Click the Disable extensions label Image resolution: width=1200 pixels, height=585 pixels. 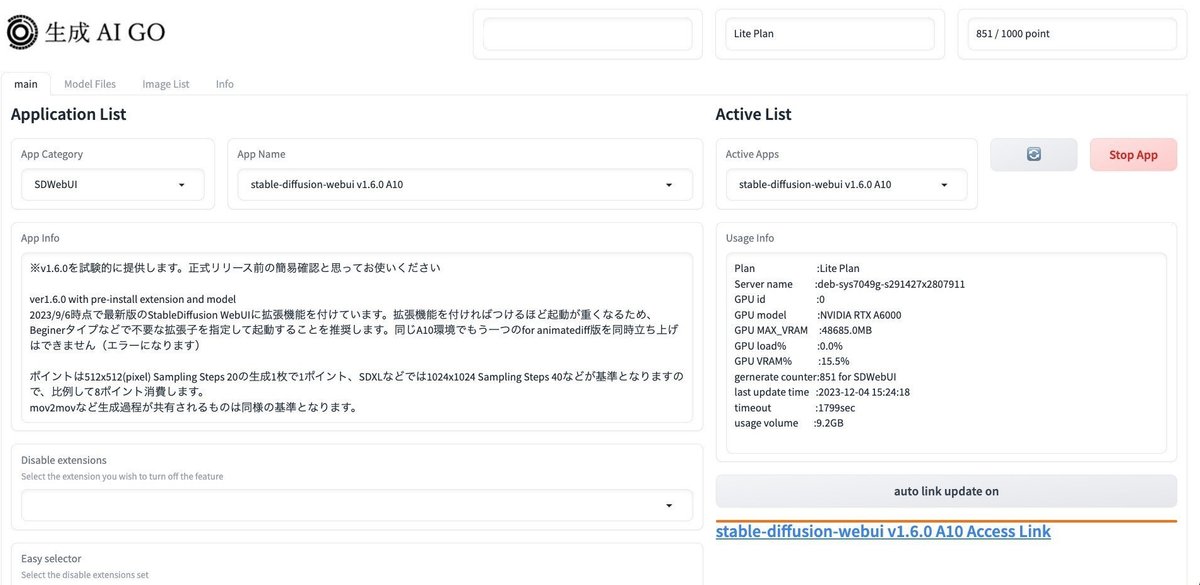tap(64, 460)
